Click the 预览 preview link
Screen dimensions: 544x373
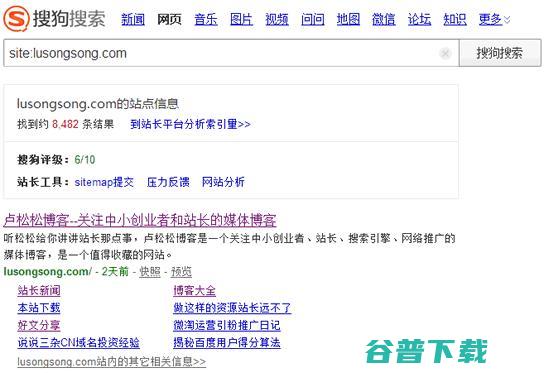(x=181, y=272)
